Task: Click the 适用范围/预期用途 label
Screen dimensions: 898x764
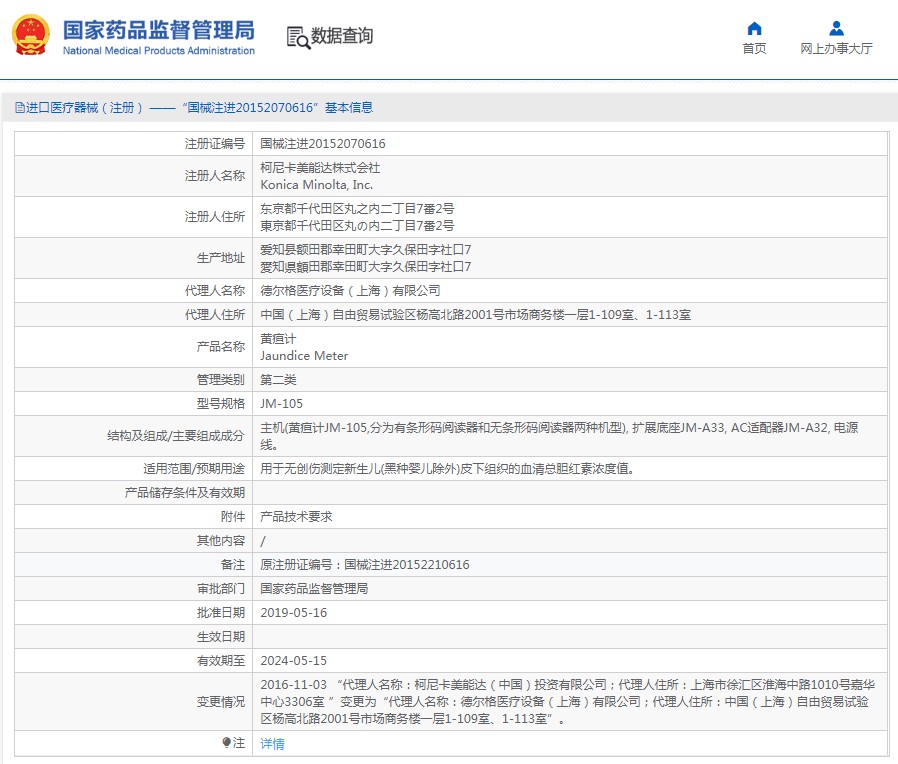Action: (x=194, y=469)
